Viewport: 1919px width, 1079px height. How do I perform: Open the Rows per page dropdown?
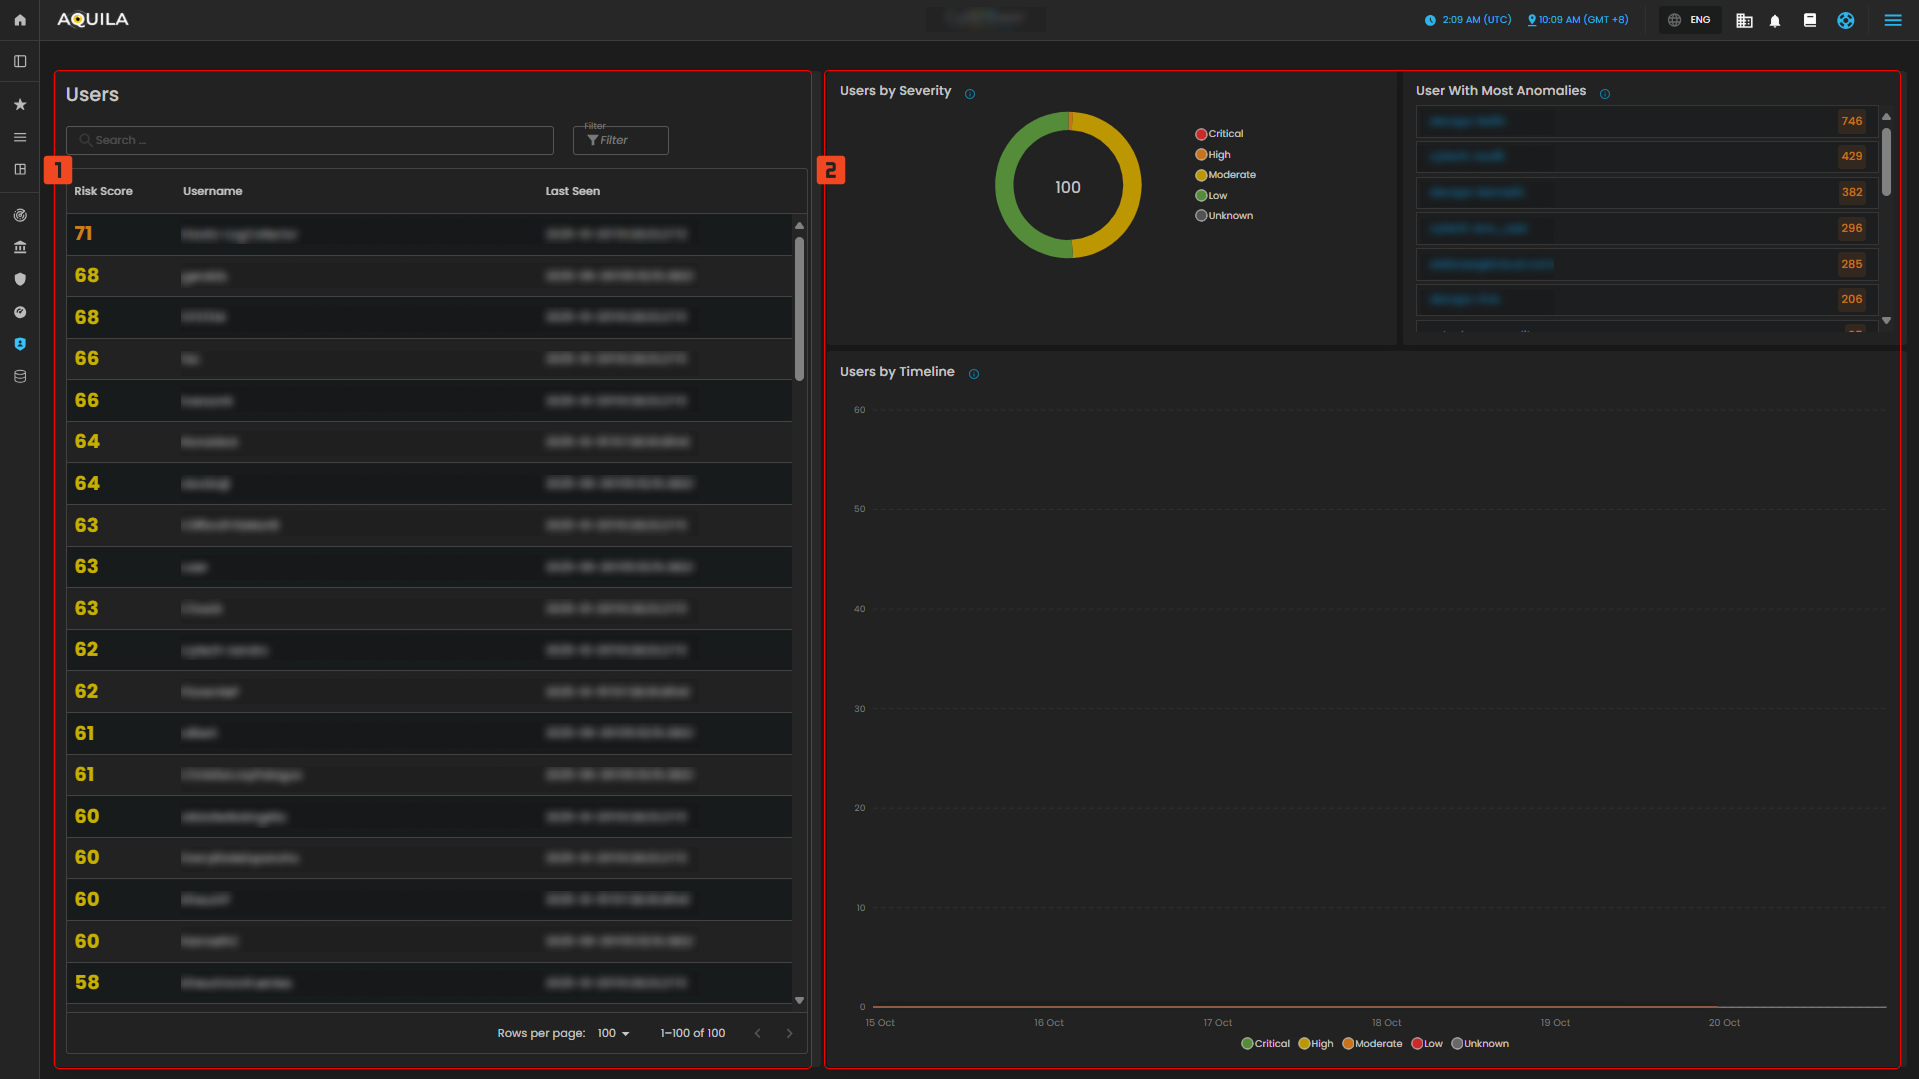point(613,1033)
